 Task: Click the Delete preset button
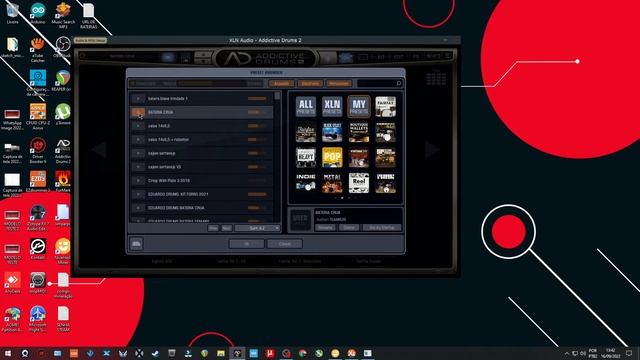click(x=349, y=227)
